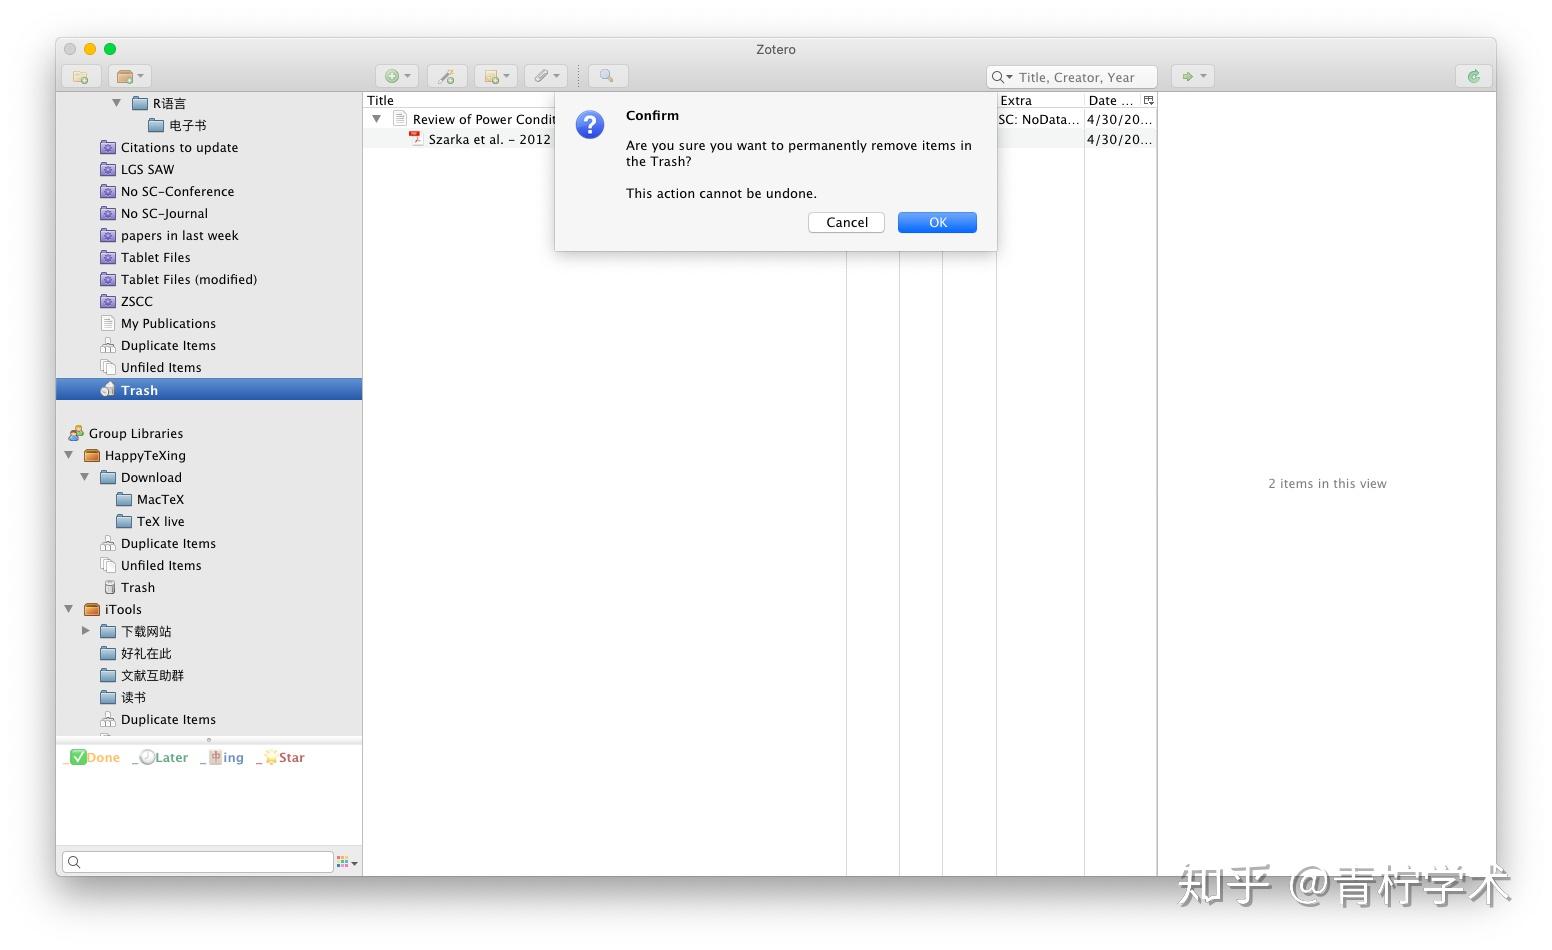
Task: Open the New Library dropdown button
Action: pos(130,76)
